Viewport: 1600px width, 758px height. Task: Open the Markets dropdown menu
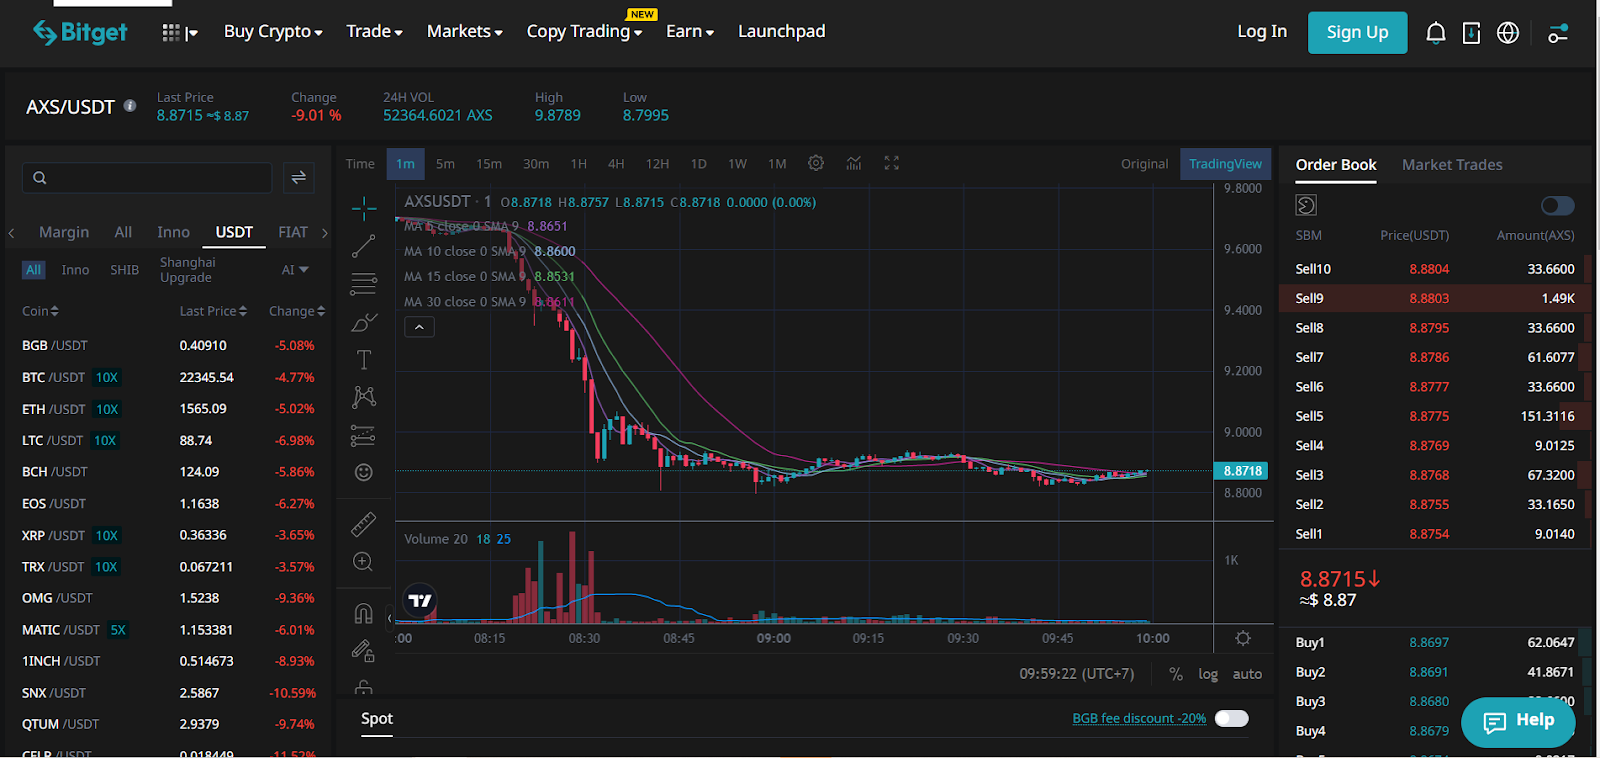(x=465, y=32)
